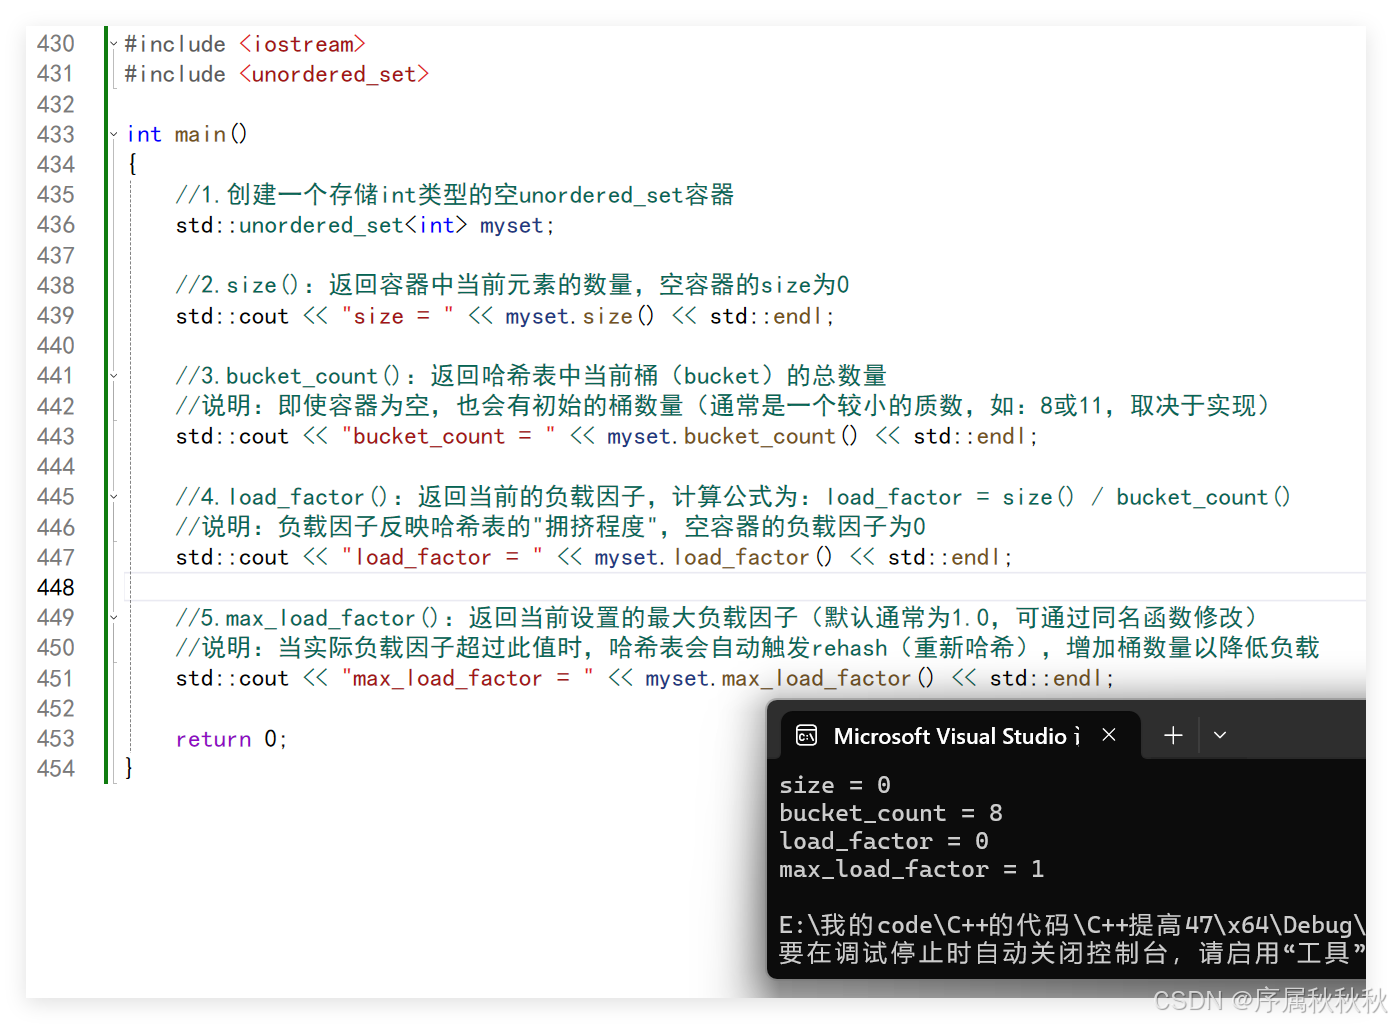Click the "max_load_factor = " string literal
1392x1024 pixels.
click(468, 679)
